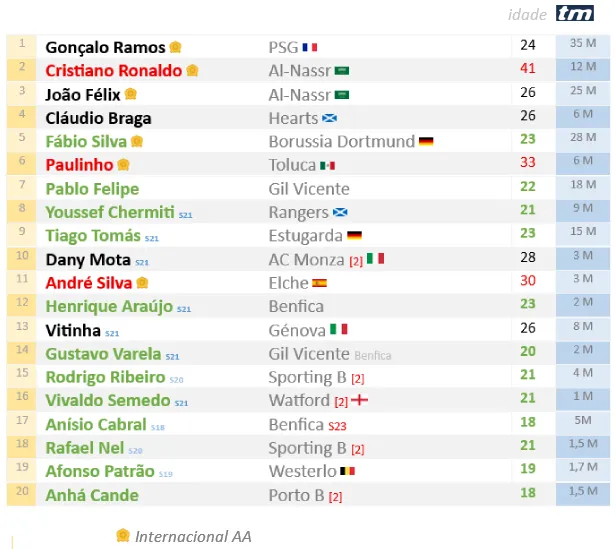Click the Spanish flag beside Elche
The width and height of the screenshot is (616, 549).
point(319,283)
